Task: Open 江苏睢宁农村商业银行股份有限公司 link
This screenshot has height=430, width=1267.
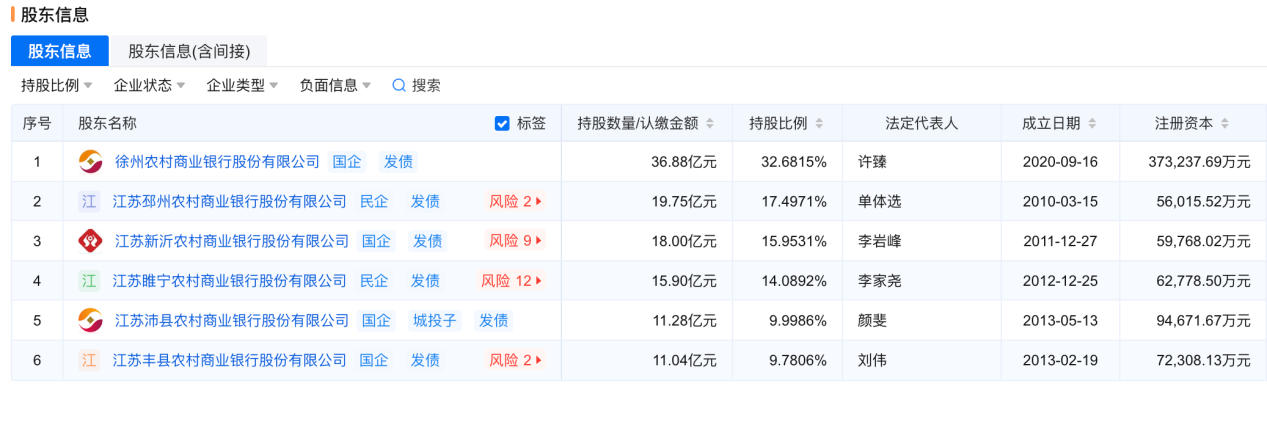Action: click(230, 281)
